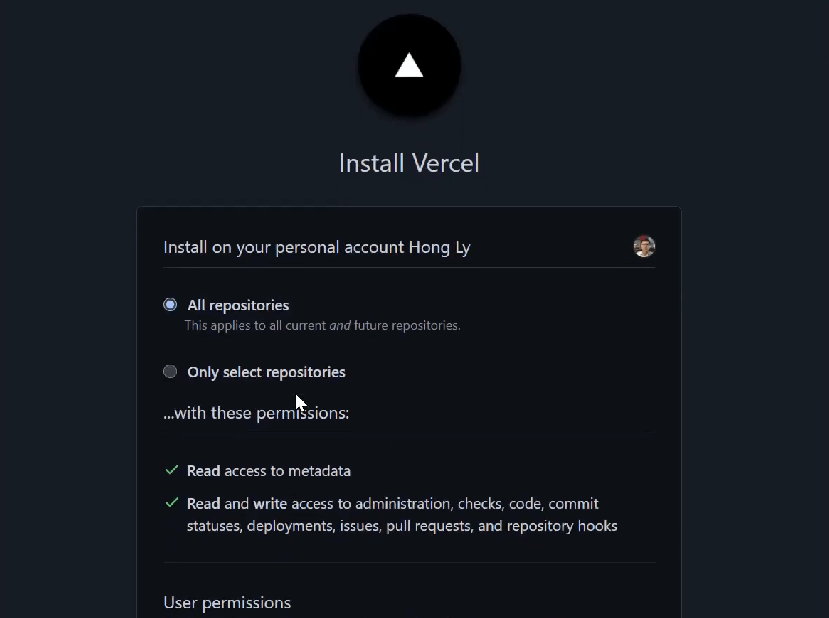Click the bold word 'write' in permissions list
The width and height of the screenshot is (829, 618).
(x=270, y=504)
